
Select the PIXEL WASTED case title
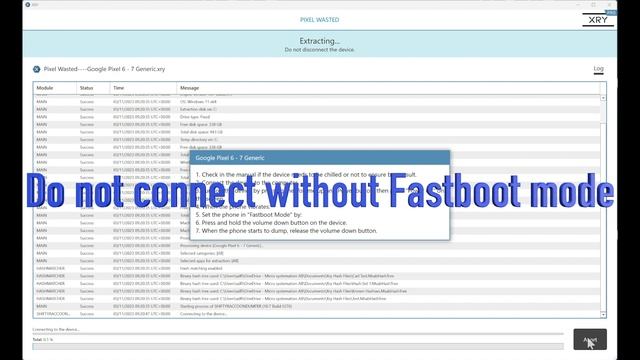tap(320, 20)
